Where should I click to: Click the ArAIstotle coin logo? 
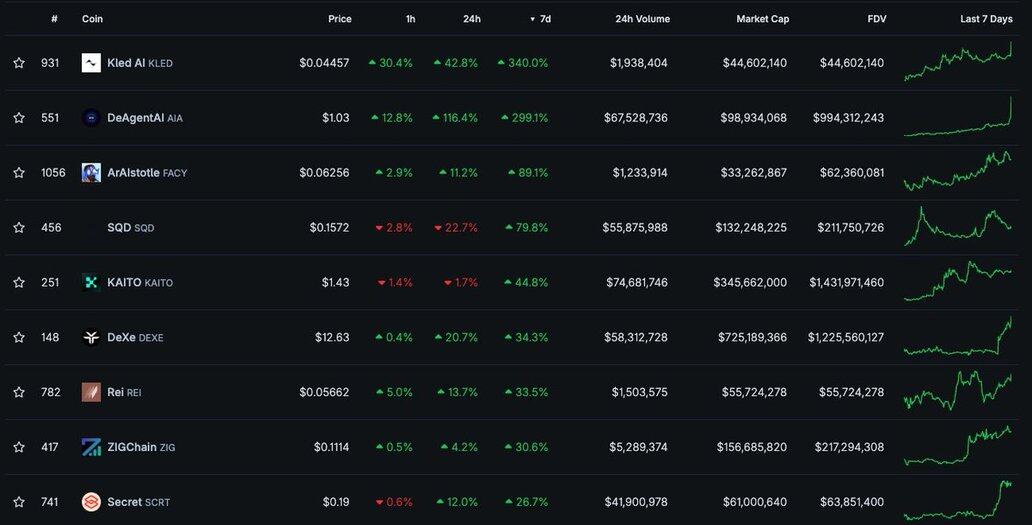pyautogui.click(x=91, y=173)
